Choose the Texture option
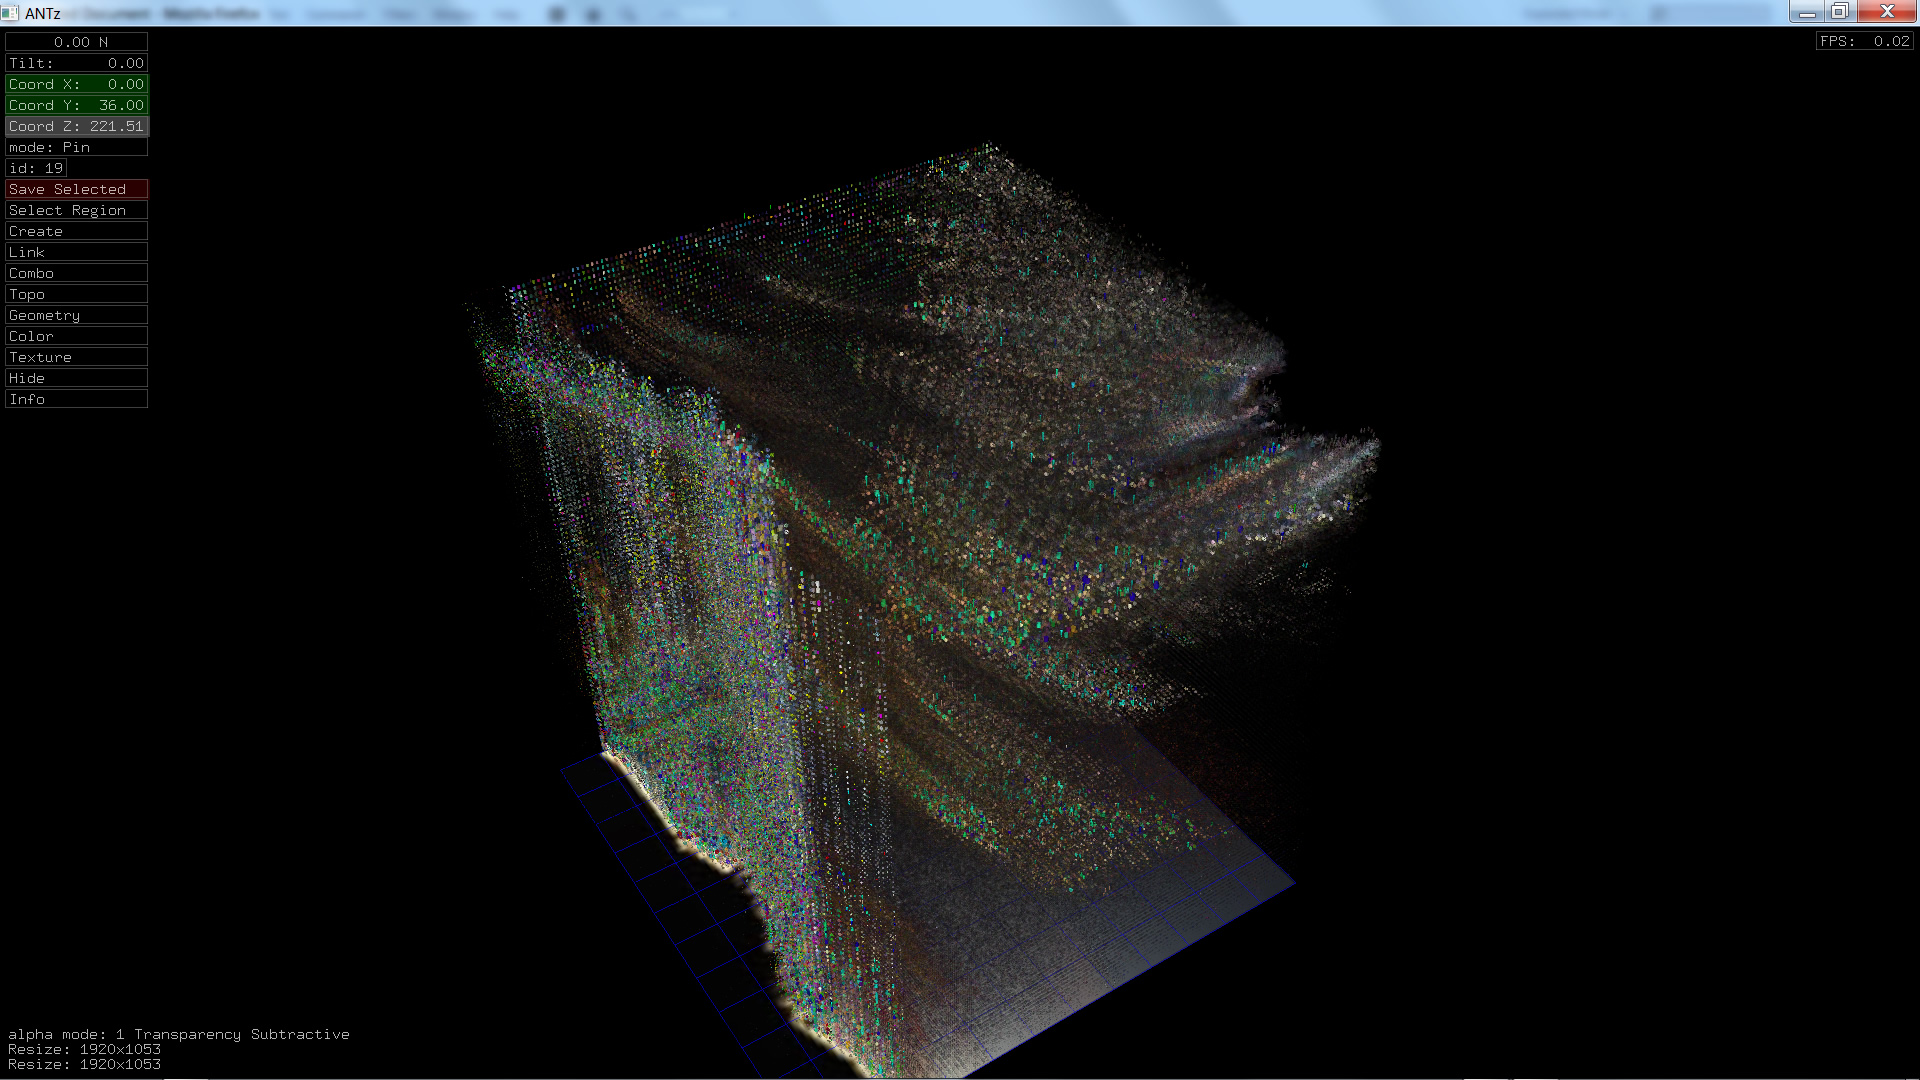The width and height of the screenshot is (1920, 1080). tap(76, 357)
